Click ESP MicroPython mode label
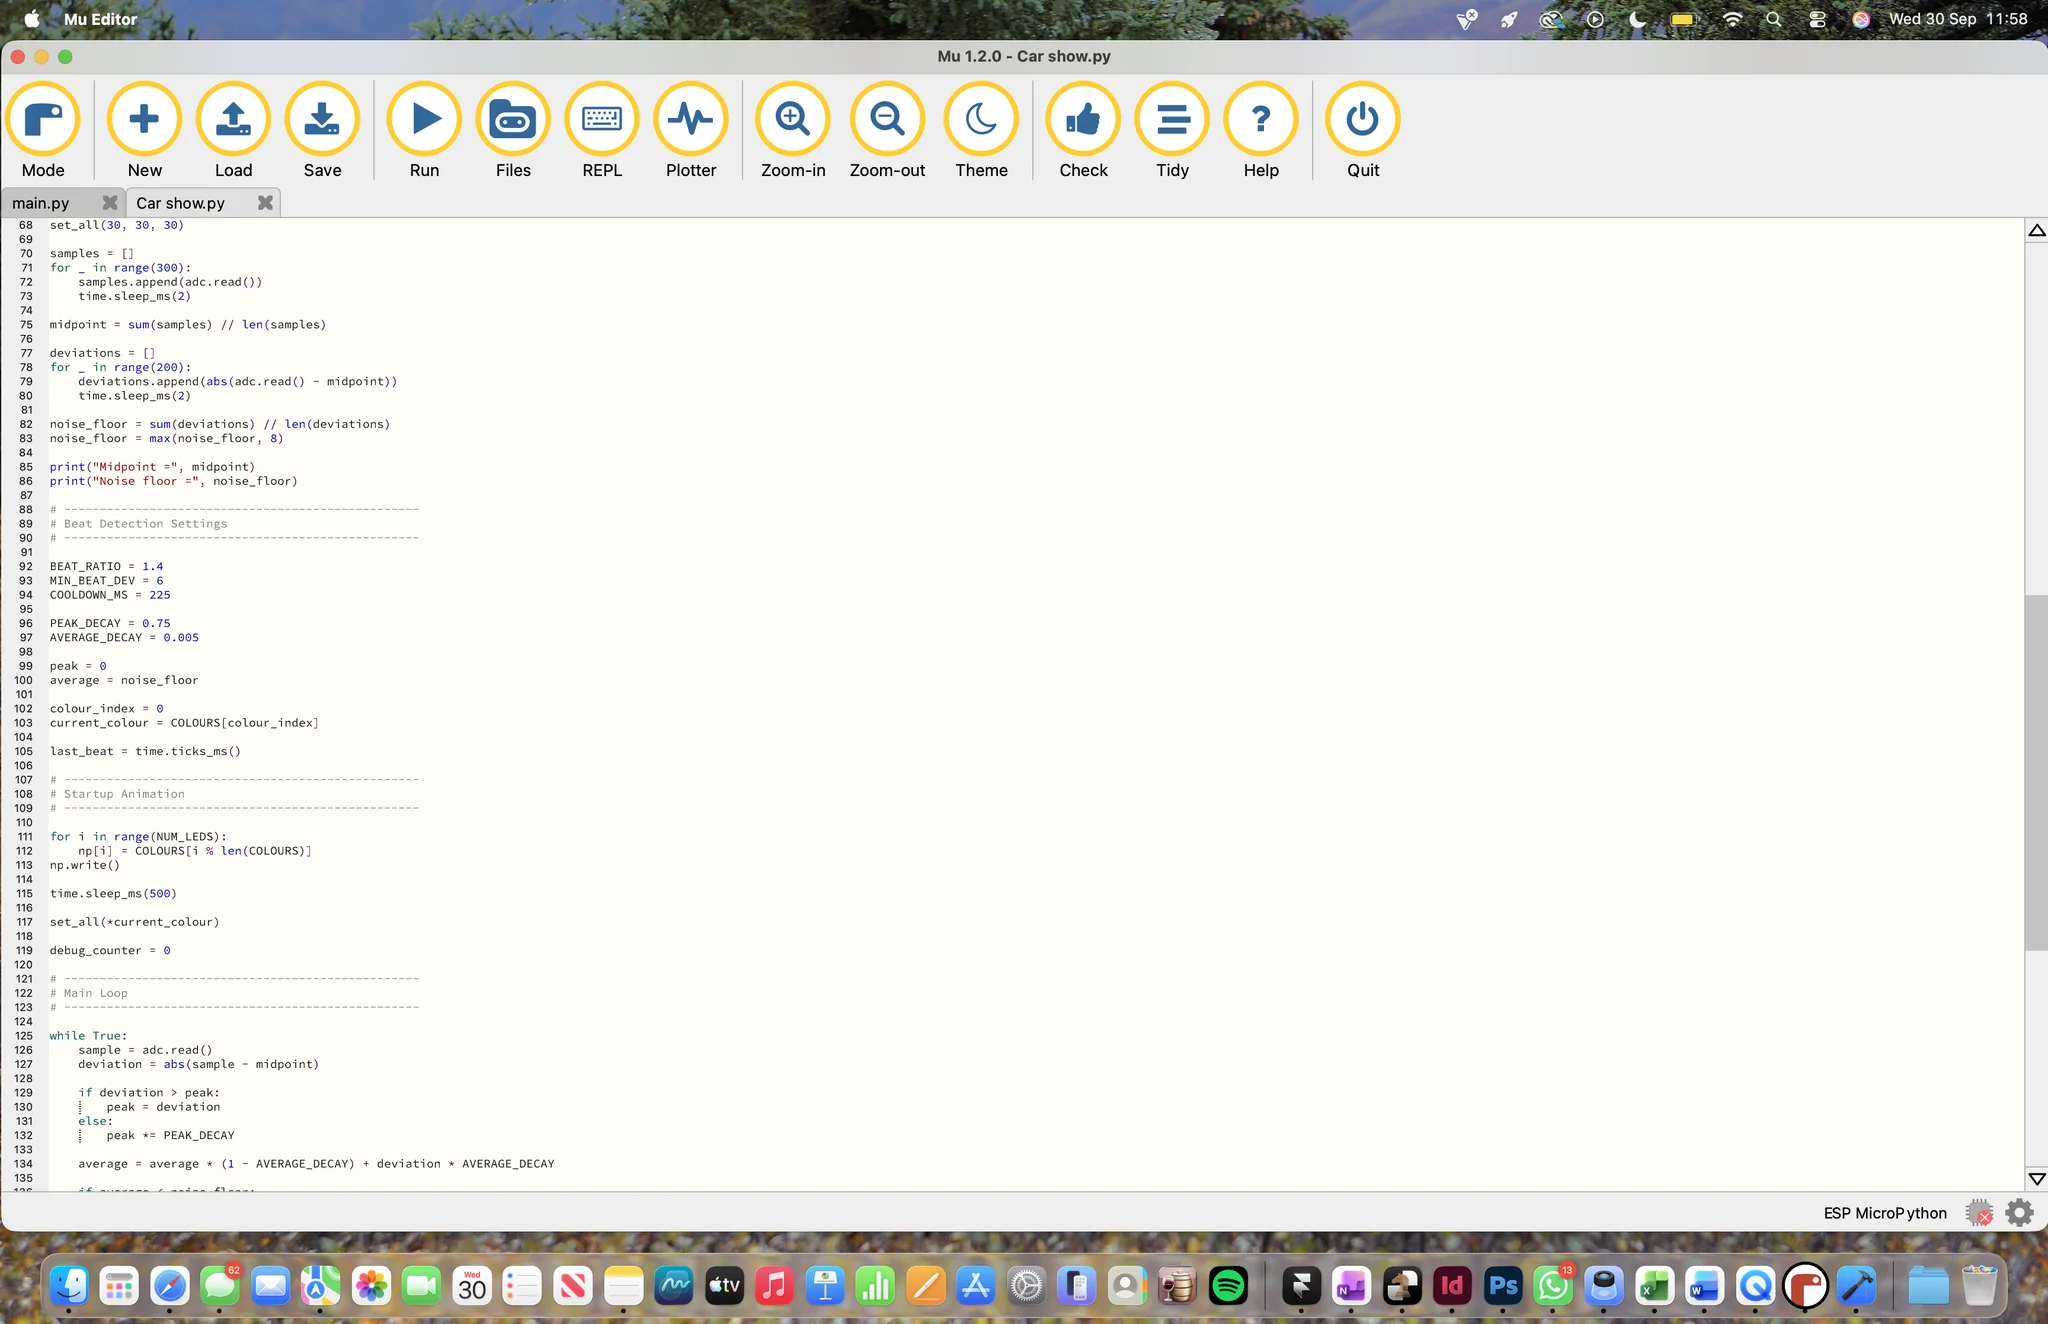 coord(1885,1213)
